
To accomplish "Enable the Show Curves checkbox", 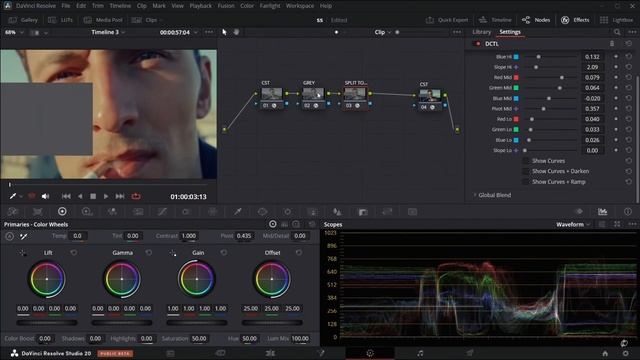I will pos(526,161).
